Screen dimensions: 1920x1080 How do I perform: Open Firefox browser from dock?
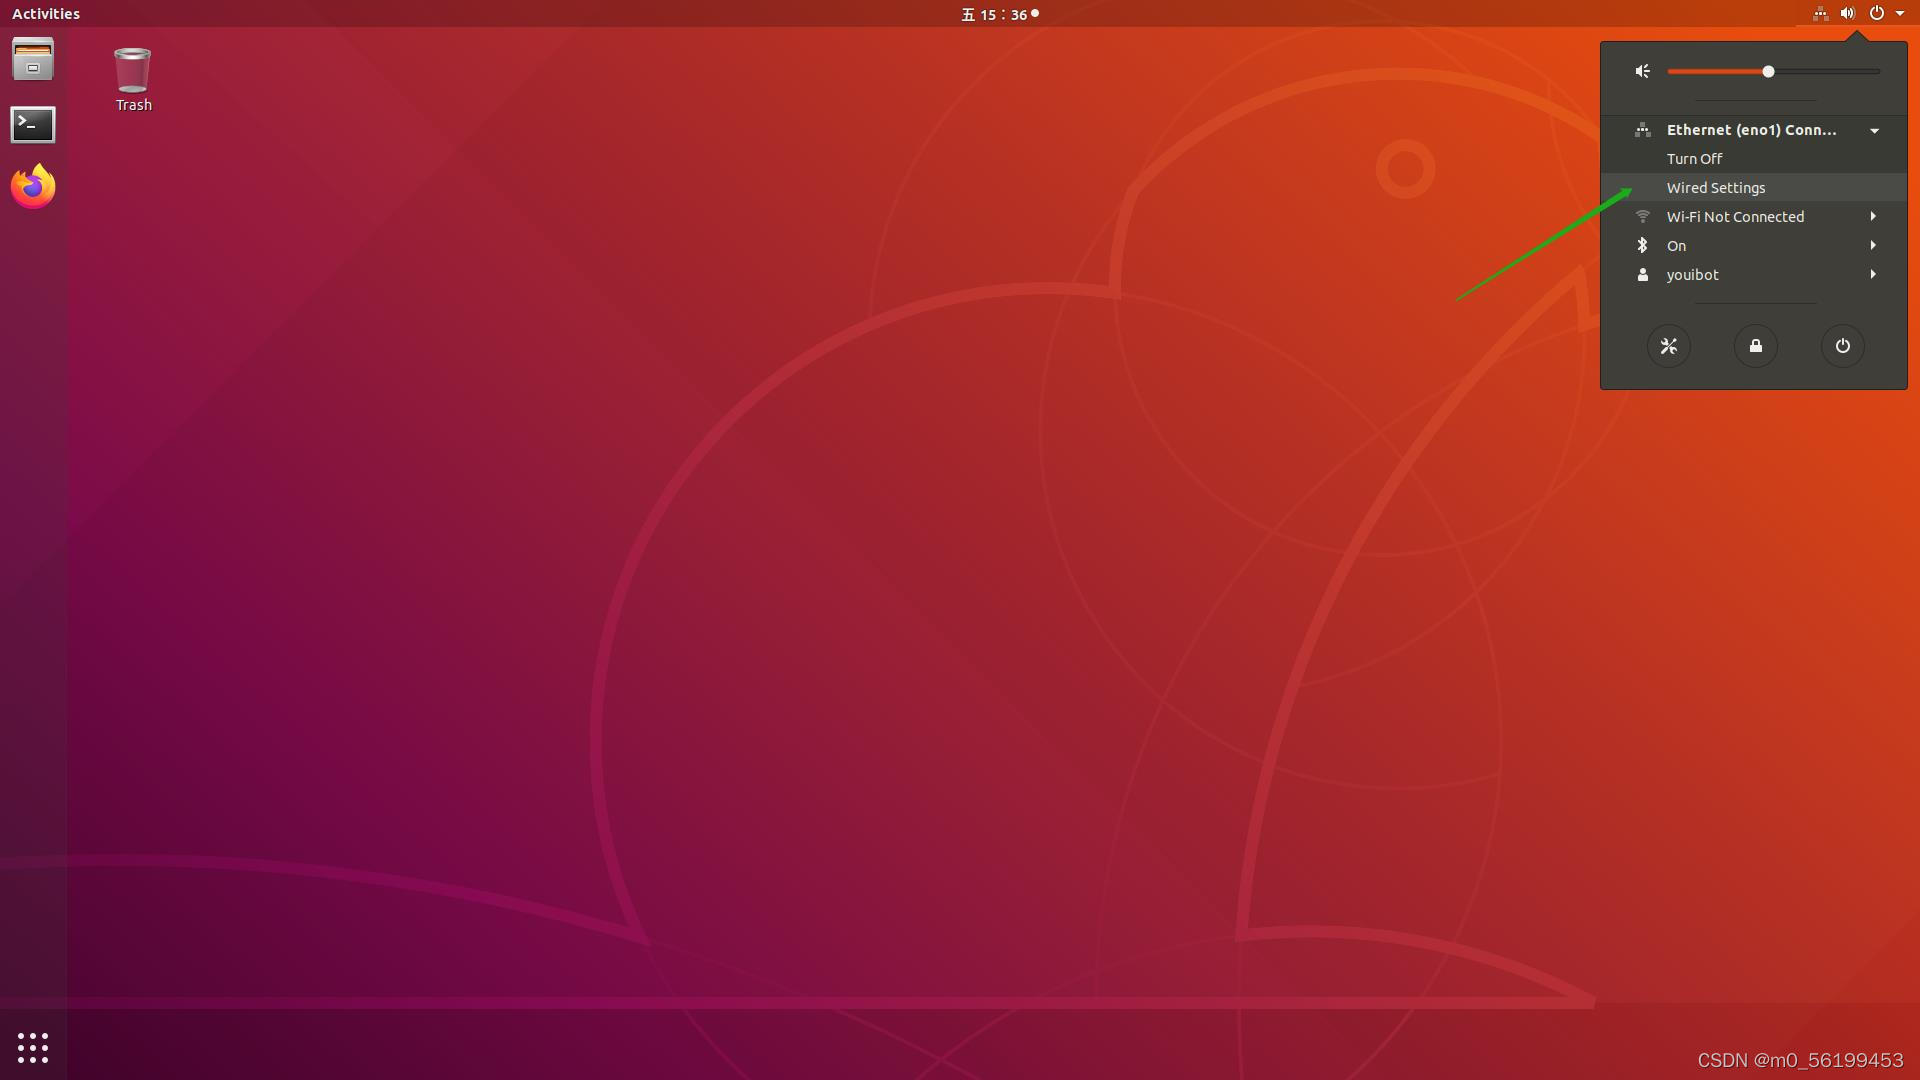[x=33, y=187]
